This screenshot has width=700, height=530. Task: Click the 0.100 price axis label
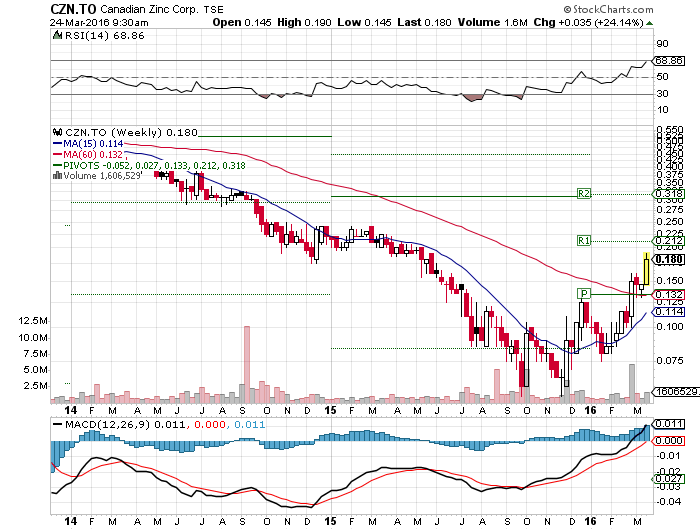click(670, 326)
